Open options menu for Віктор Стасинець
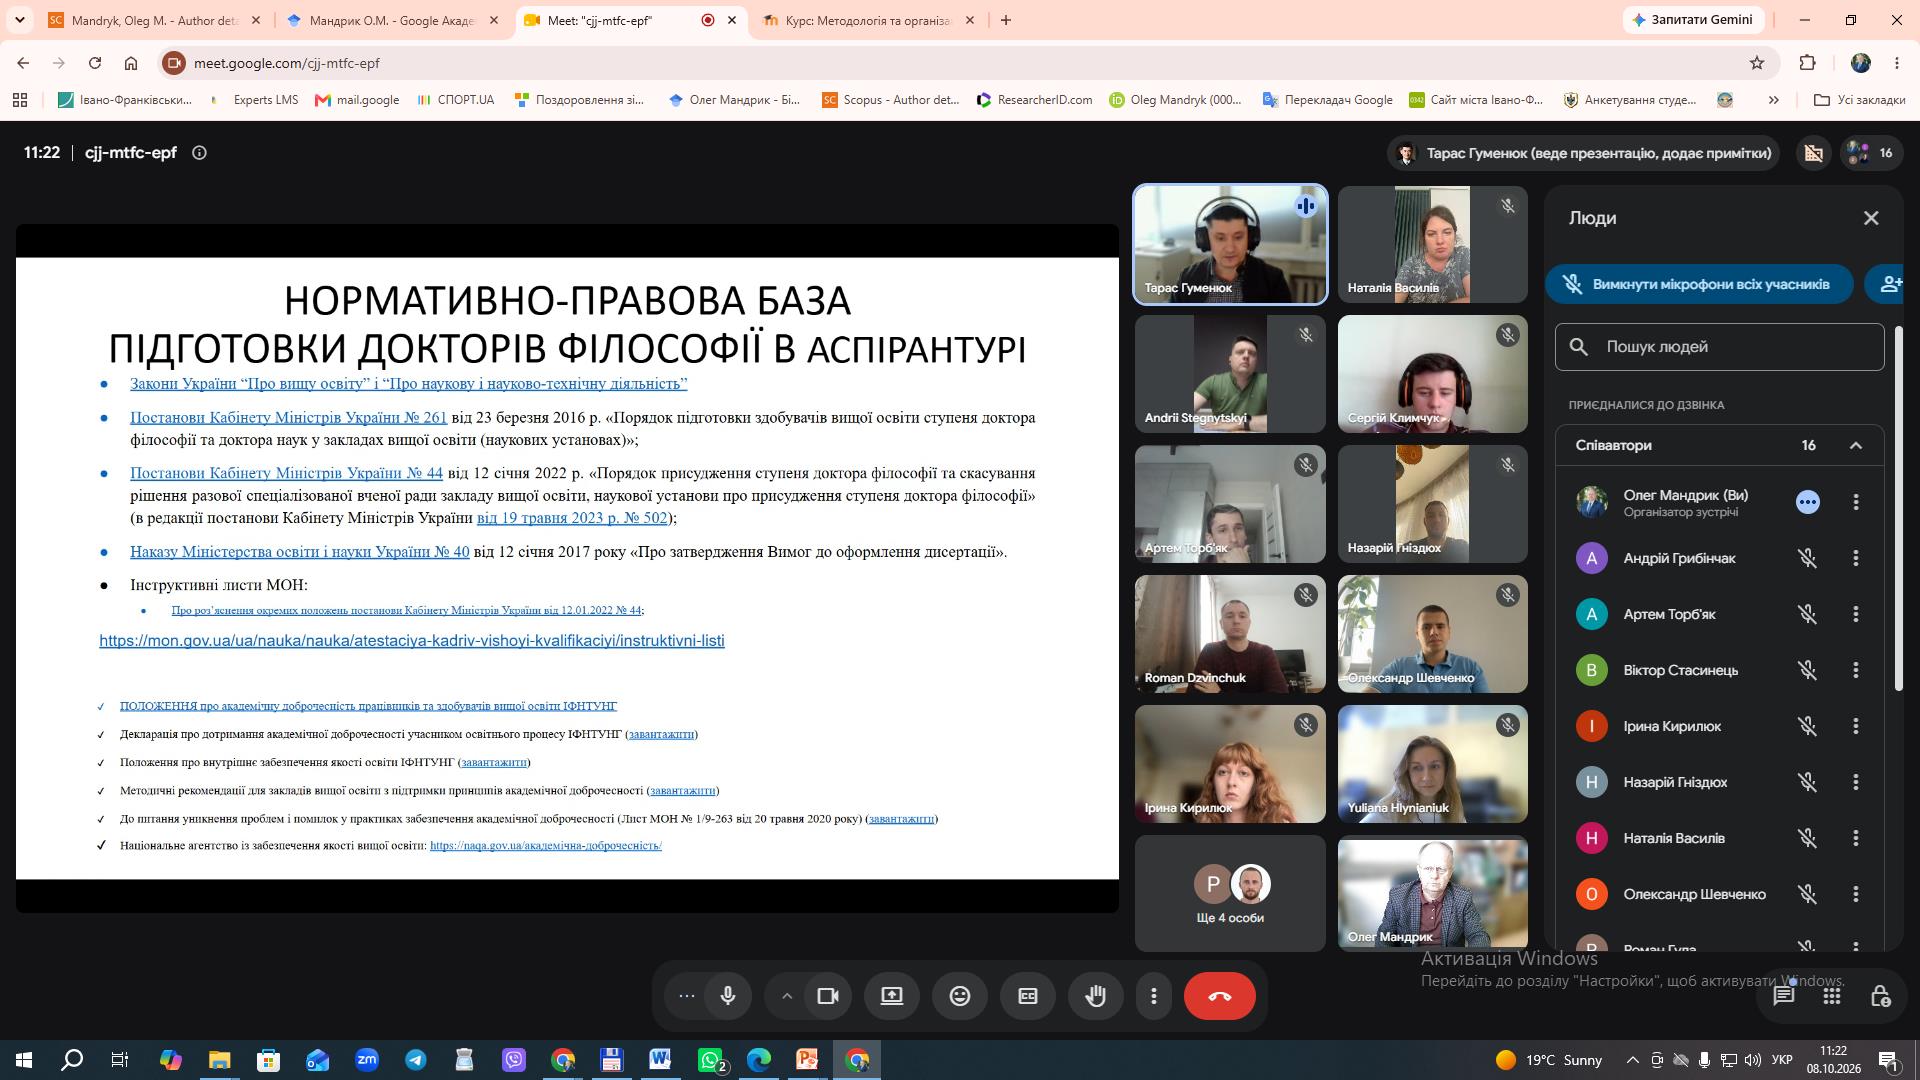Viewport: 1920px width, 1080px height. (x=1856, y=670)
